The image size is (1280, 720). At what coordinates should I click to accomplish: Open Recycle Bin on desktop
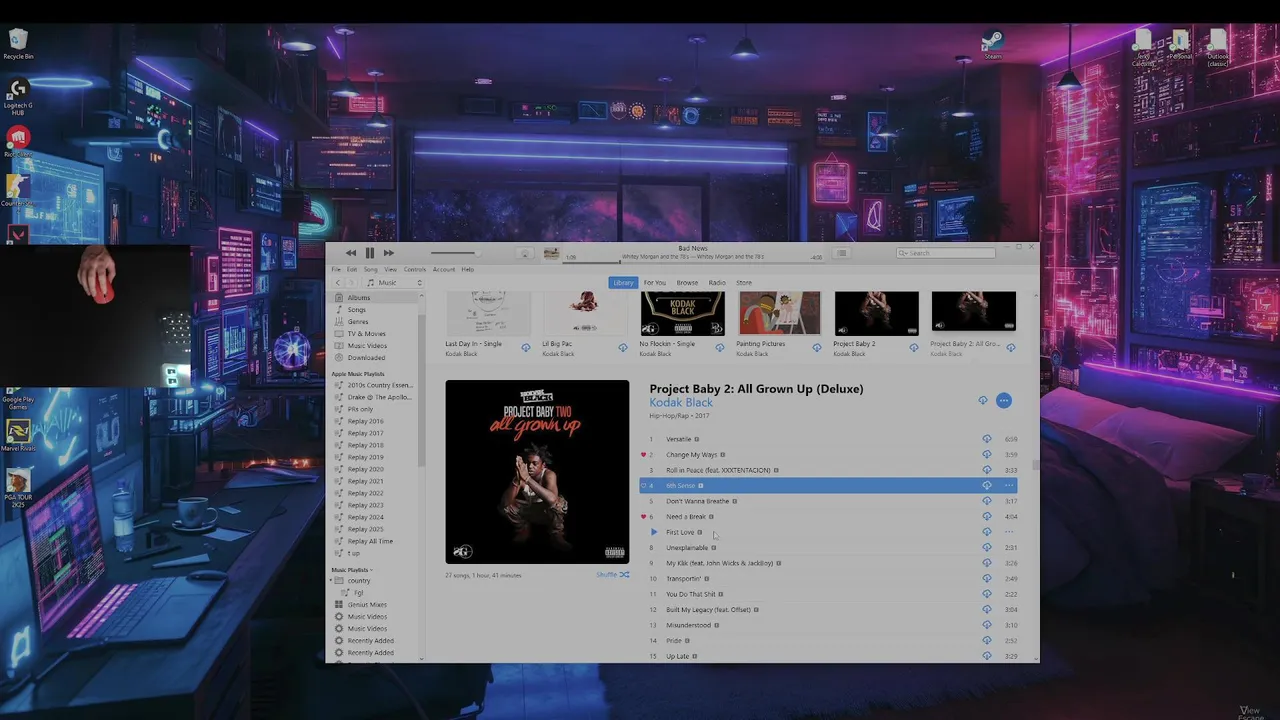18,44
